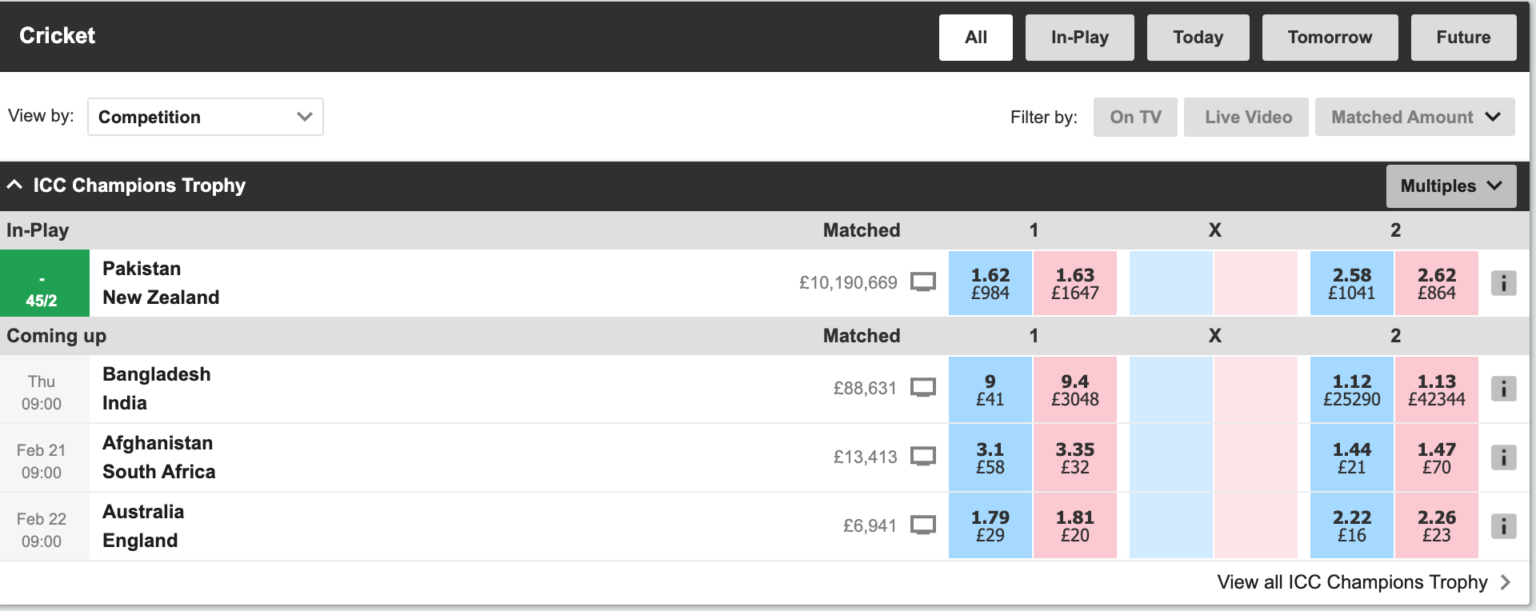The height and width of the screenshot is (611, 1536).
Task: Click the TV icon next to Pakistan match
Action: pos(923,283)
